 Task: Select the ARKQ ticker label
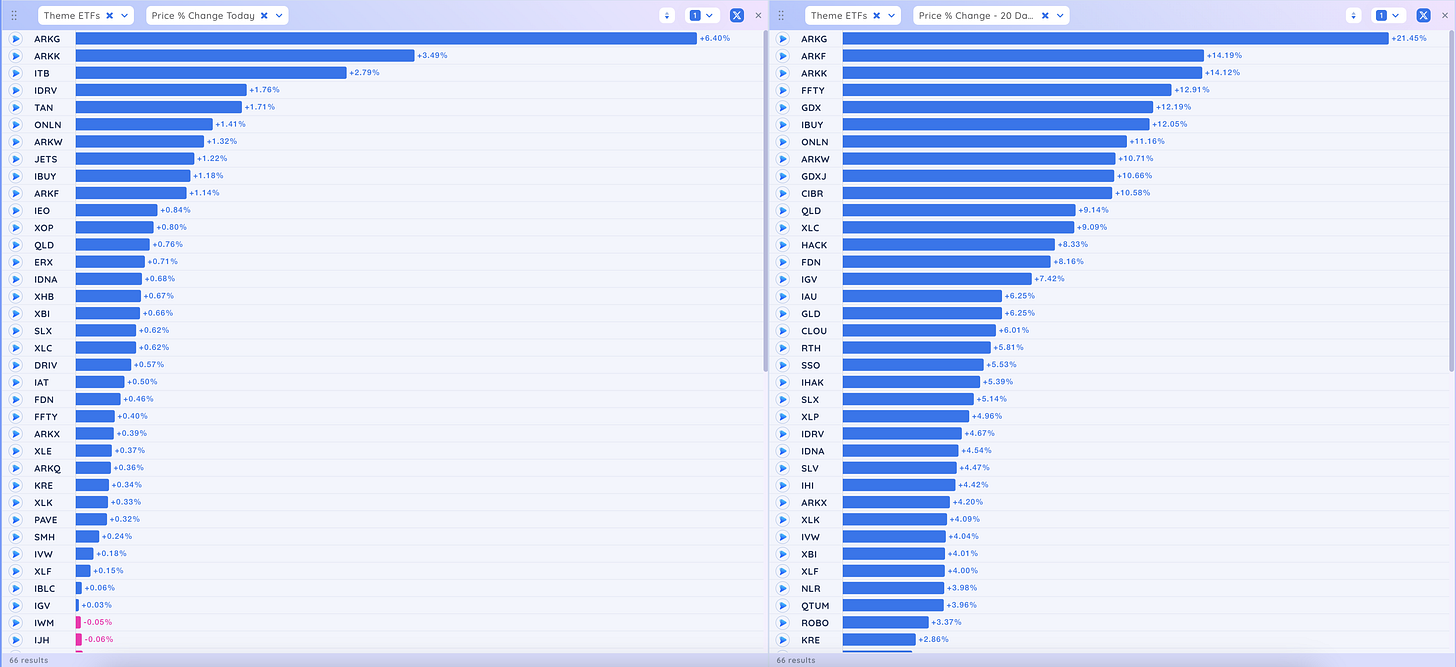point(47,468)
